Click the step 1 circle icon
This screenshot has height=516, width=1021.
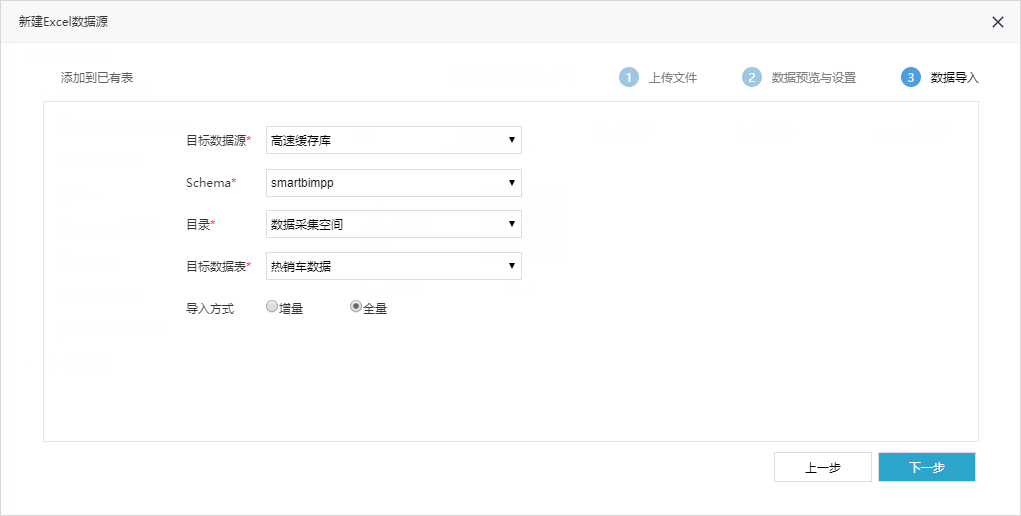(628, 78)
